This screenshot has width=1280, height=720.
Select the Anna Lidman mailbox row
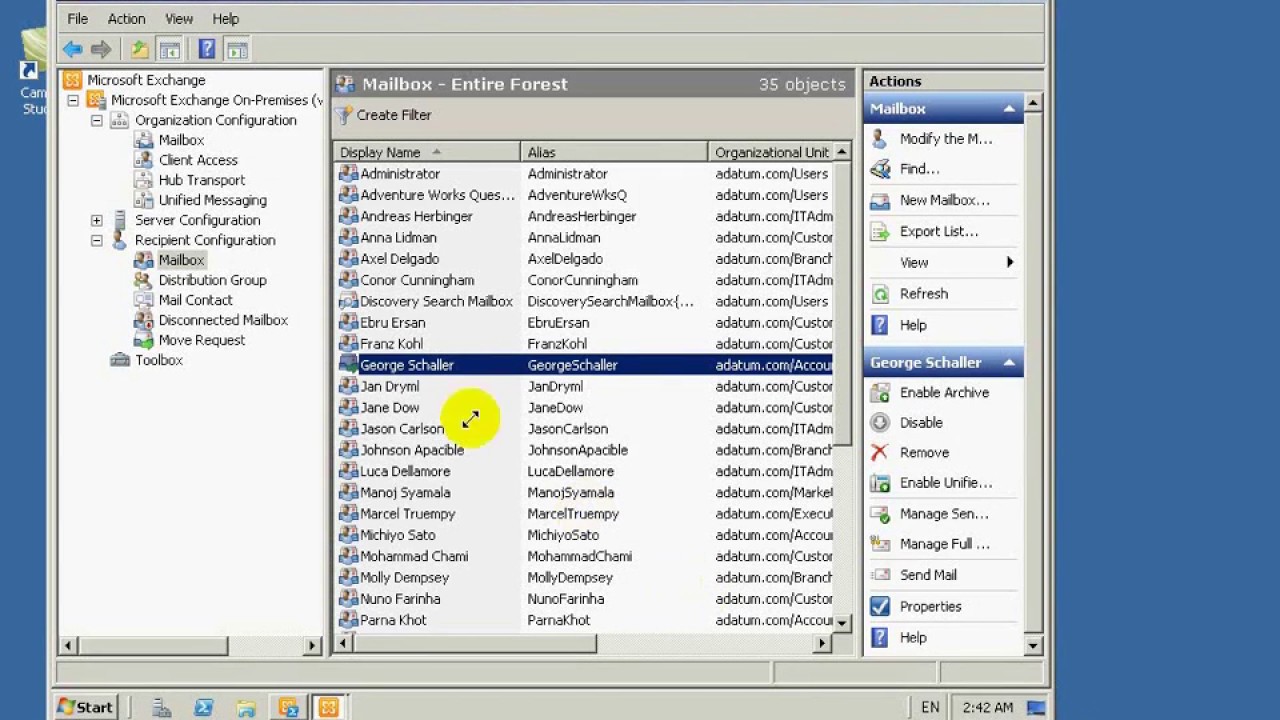coord(585,237)
